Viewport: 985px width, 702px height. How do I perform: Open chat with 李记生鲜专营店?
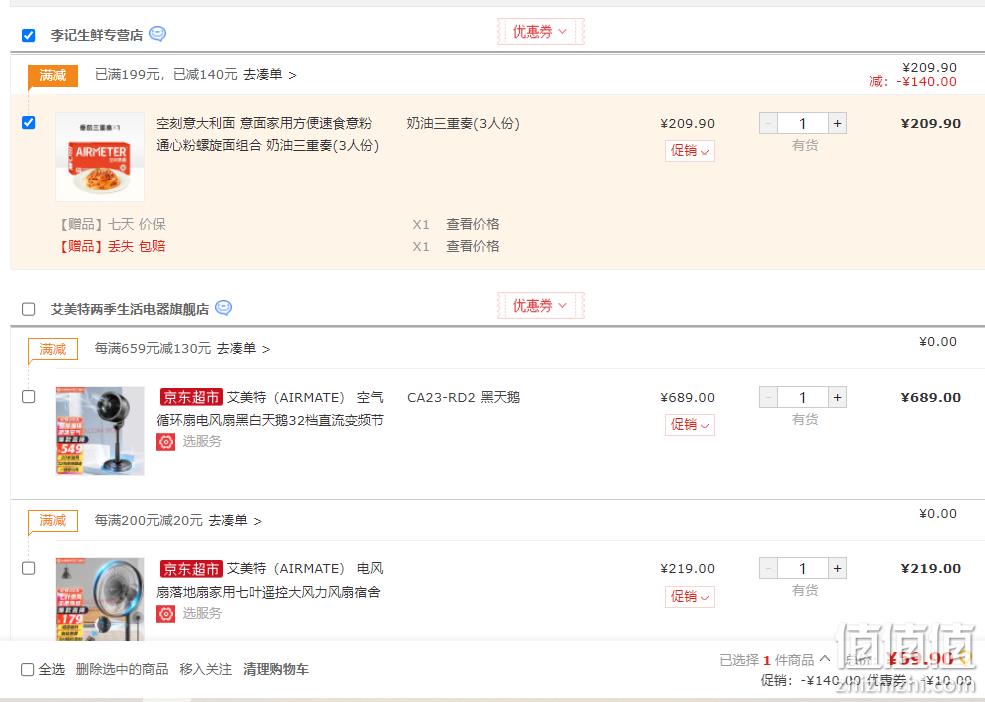158,34
